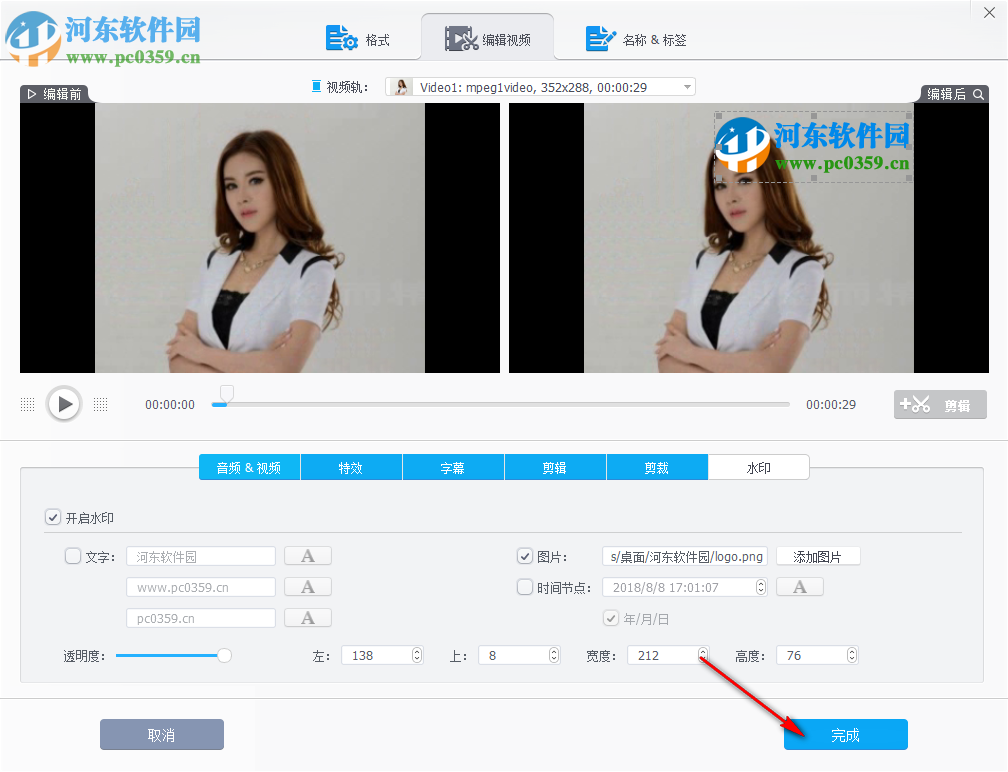1008x772 pixels.
Task: Open the 格式 (Format) settings panel
Action: (x=342, y=36)
